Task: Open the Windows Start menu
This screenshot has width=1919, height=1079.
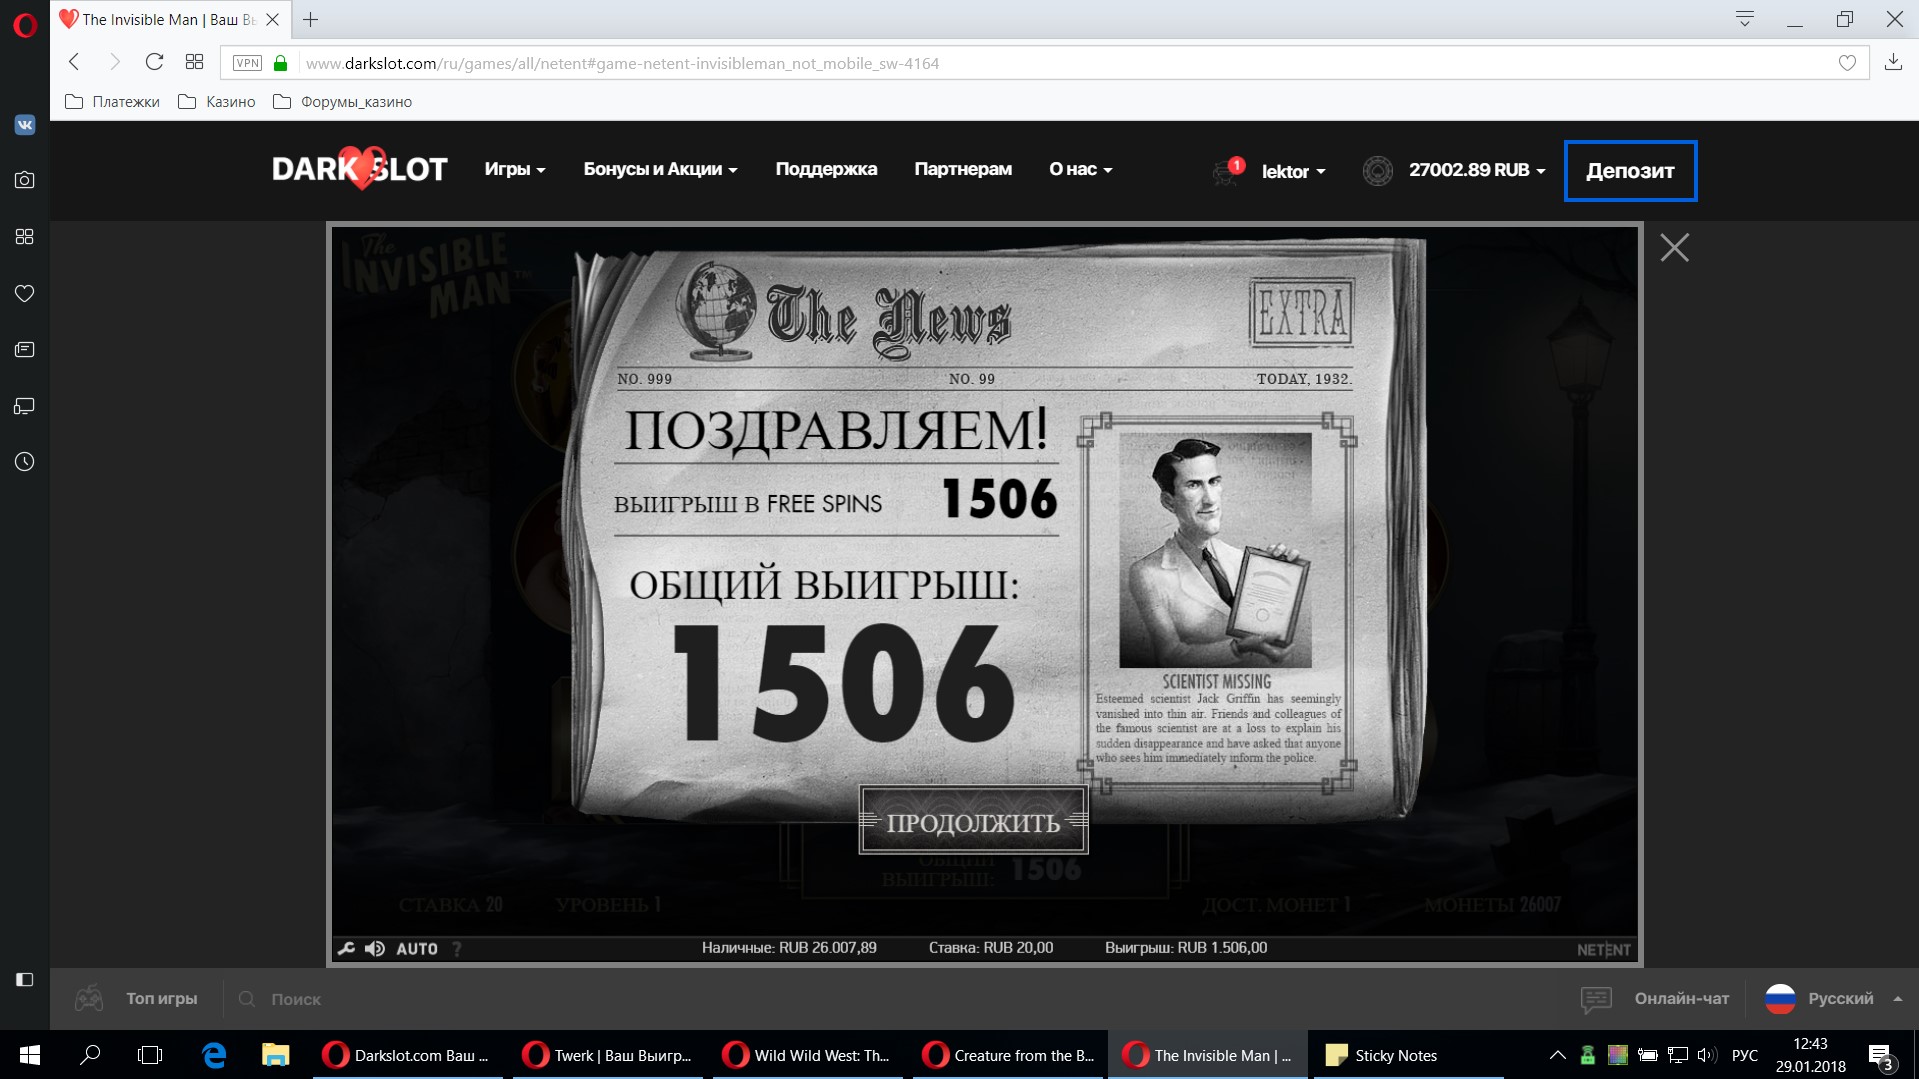Action: tap(29, 1055)
